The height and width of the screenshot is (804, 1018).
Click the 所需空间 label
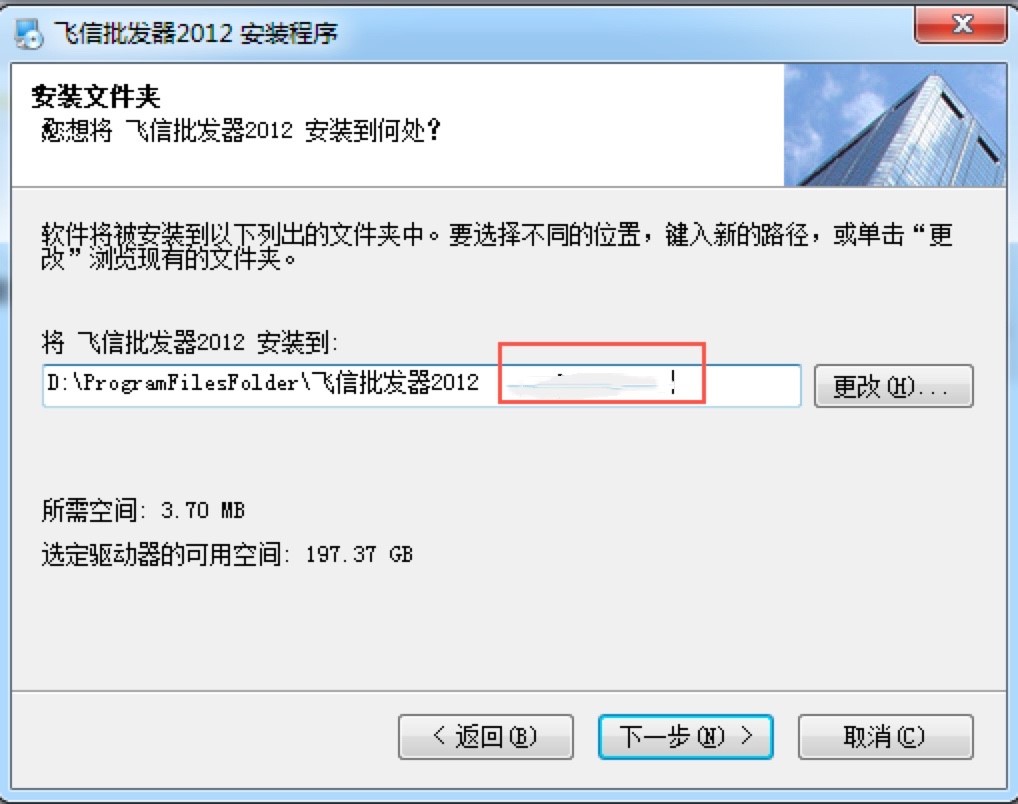[89, 510]
